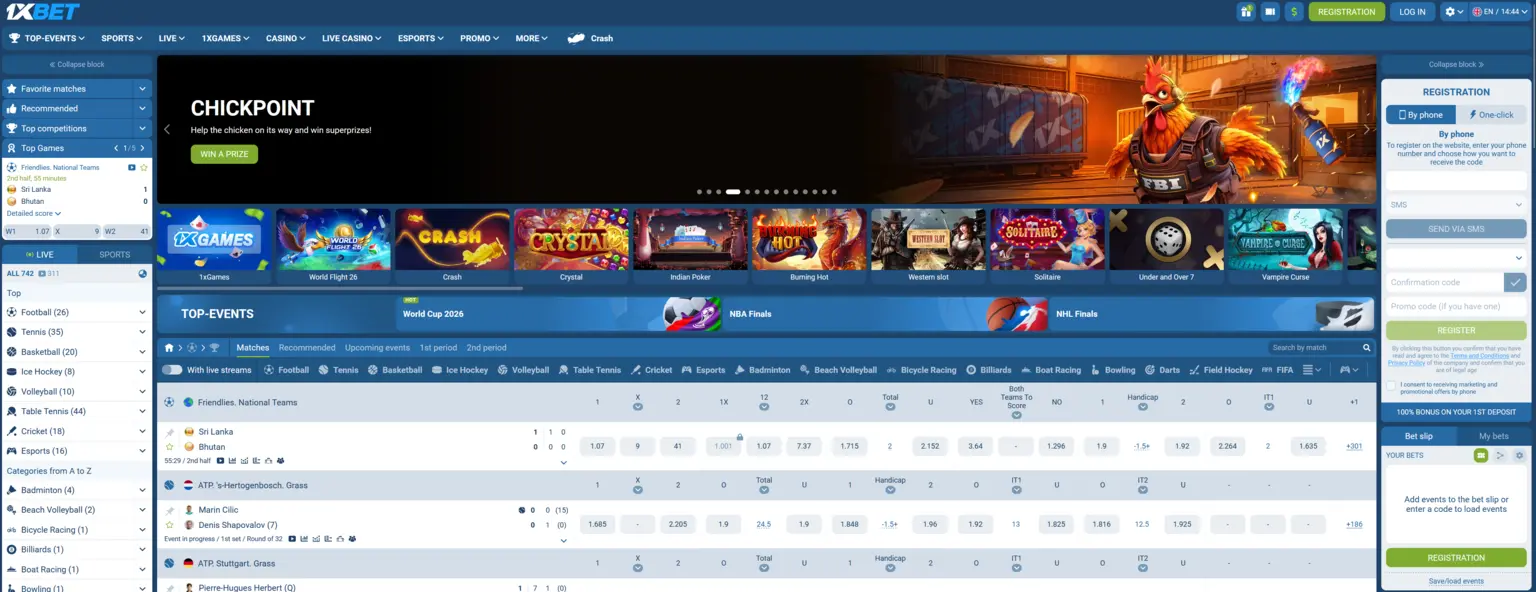Image resolution: width=1536 pixels, height=592 pixels.
Task: Filter matches by Bowling in sport bar
Action: (1112, 370)
